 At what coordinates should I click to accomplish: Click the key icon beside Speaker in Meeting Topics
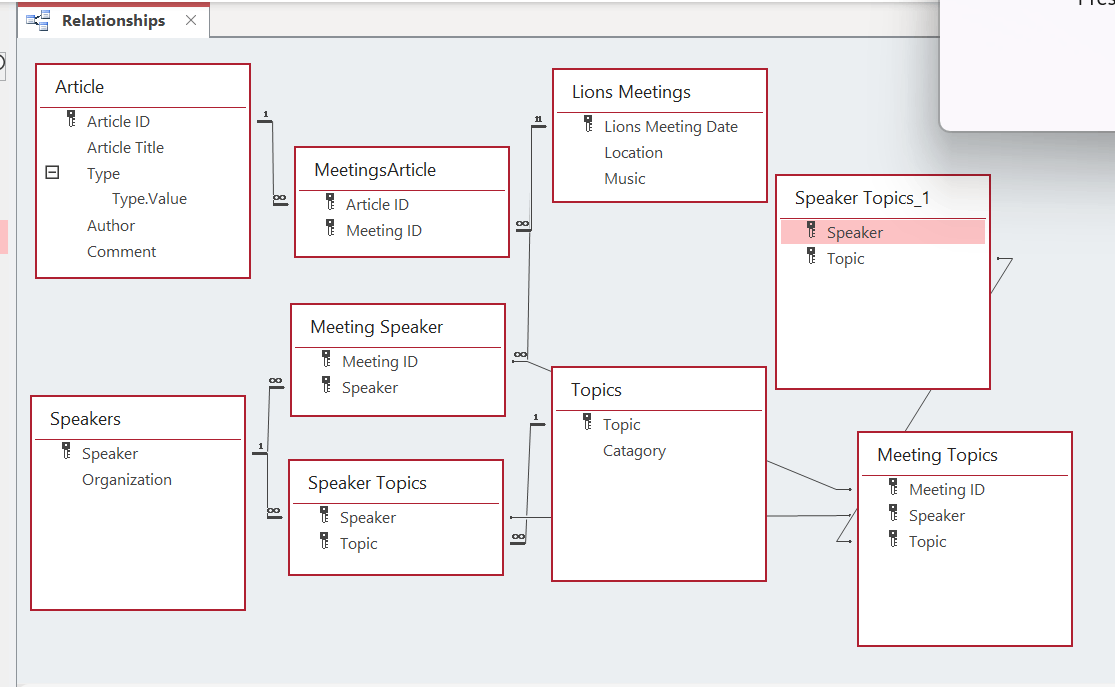(893, 513)
